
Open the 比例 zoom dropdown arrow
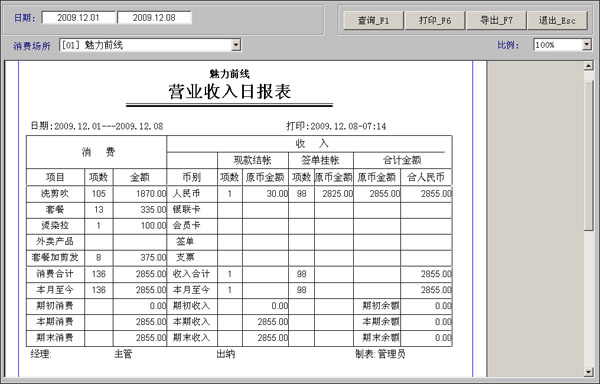click(587, 45)
